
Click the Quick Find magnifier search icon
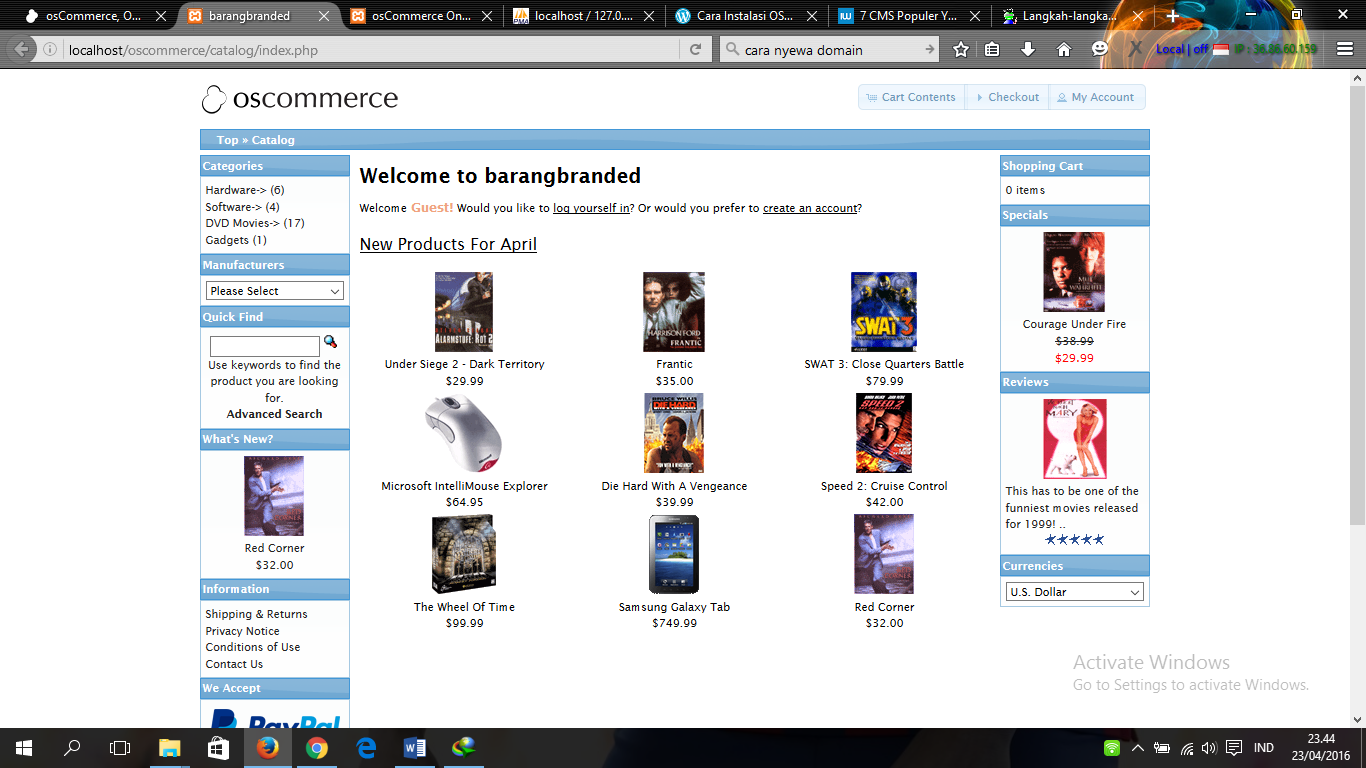click(x=330, y=342)
